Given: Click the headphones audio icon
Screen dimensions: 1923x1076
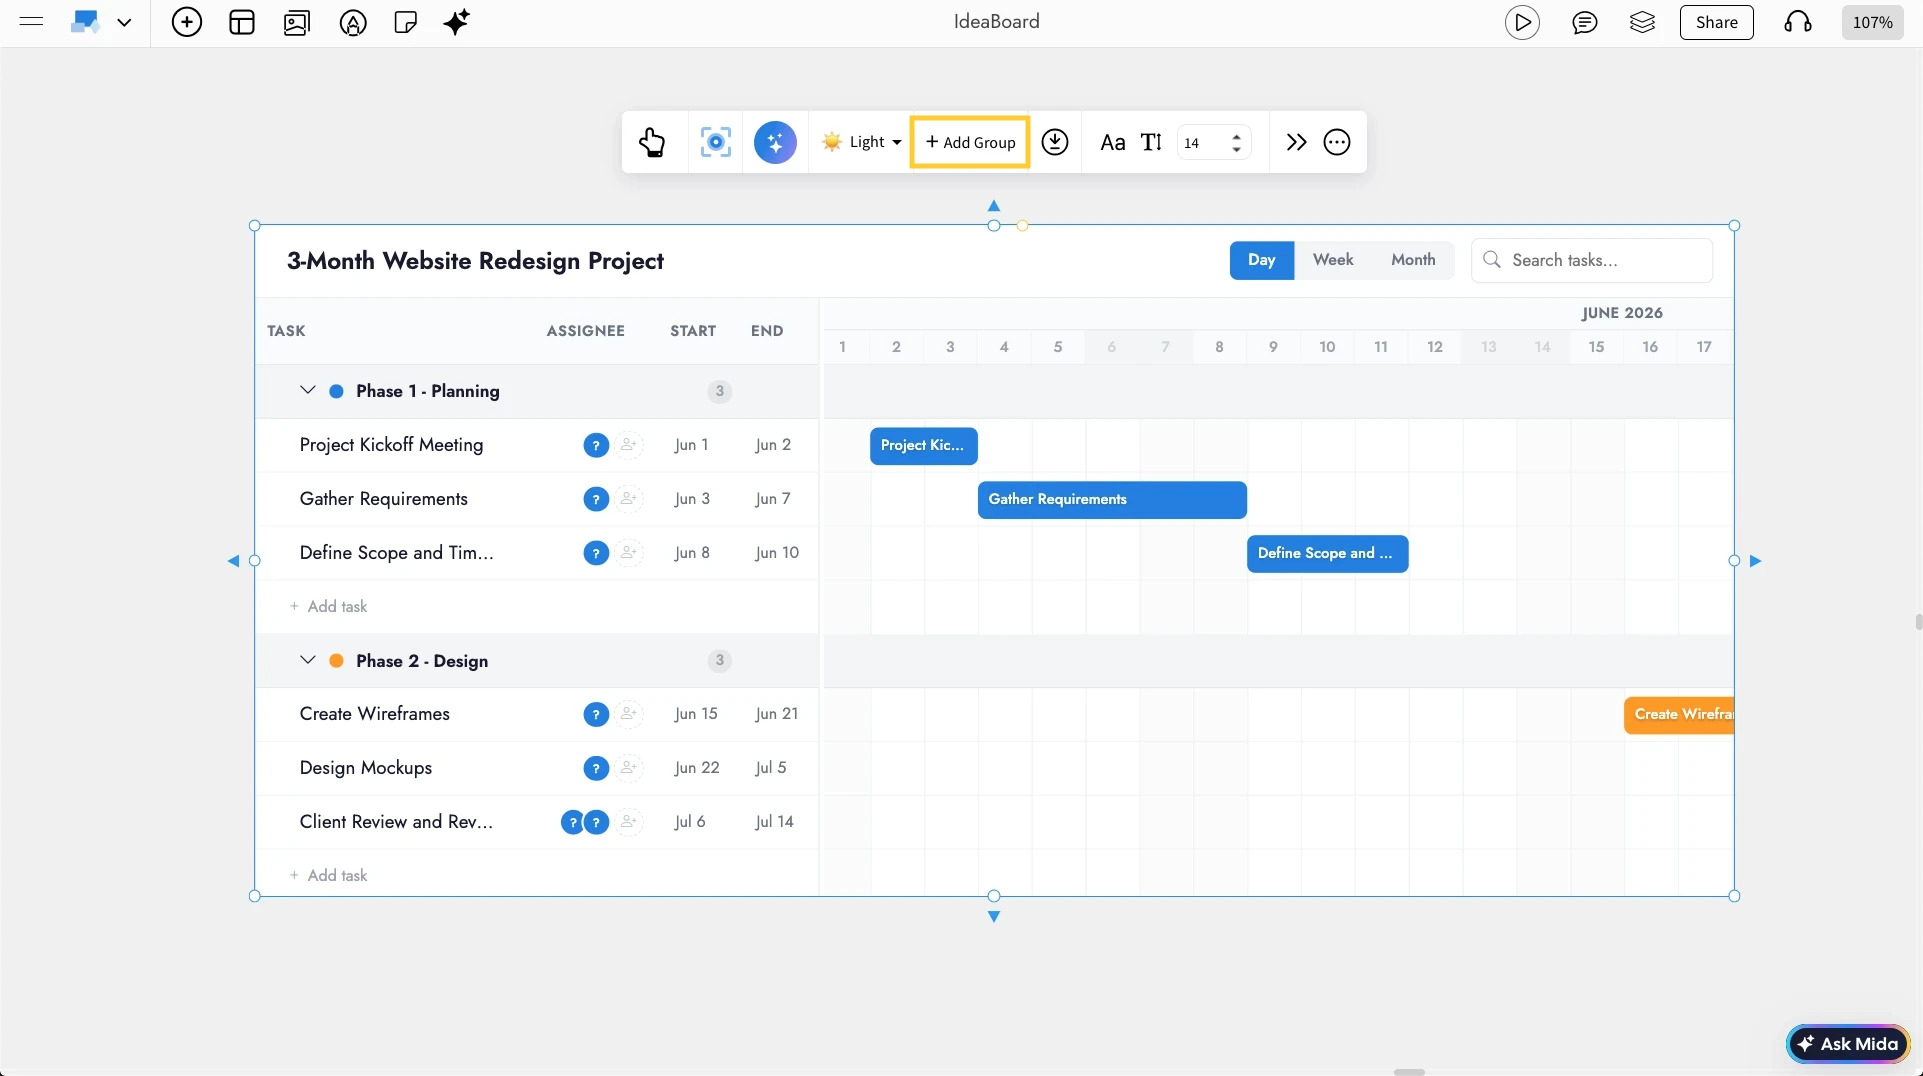Looking at the screenshot, I should [x=1796, y=22].
